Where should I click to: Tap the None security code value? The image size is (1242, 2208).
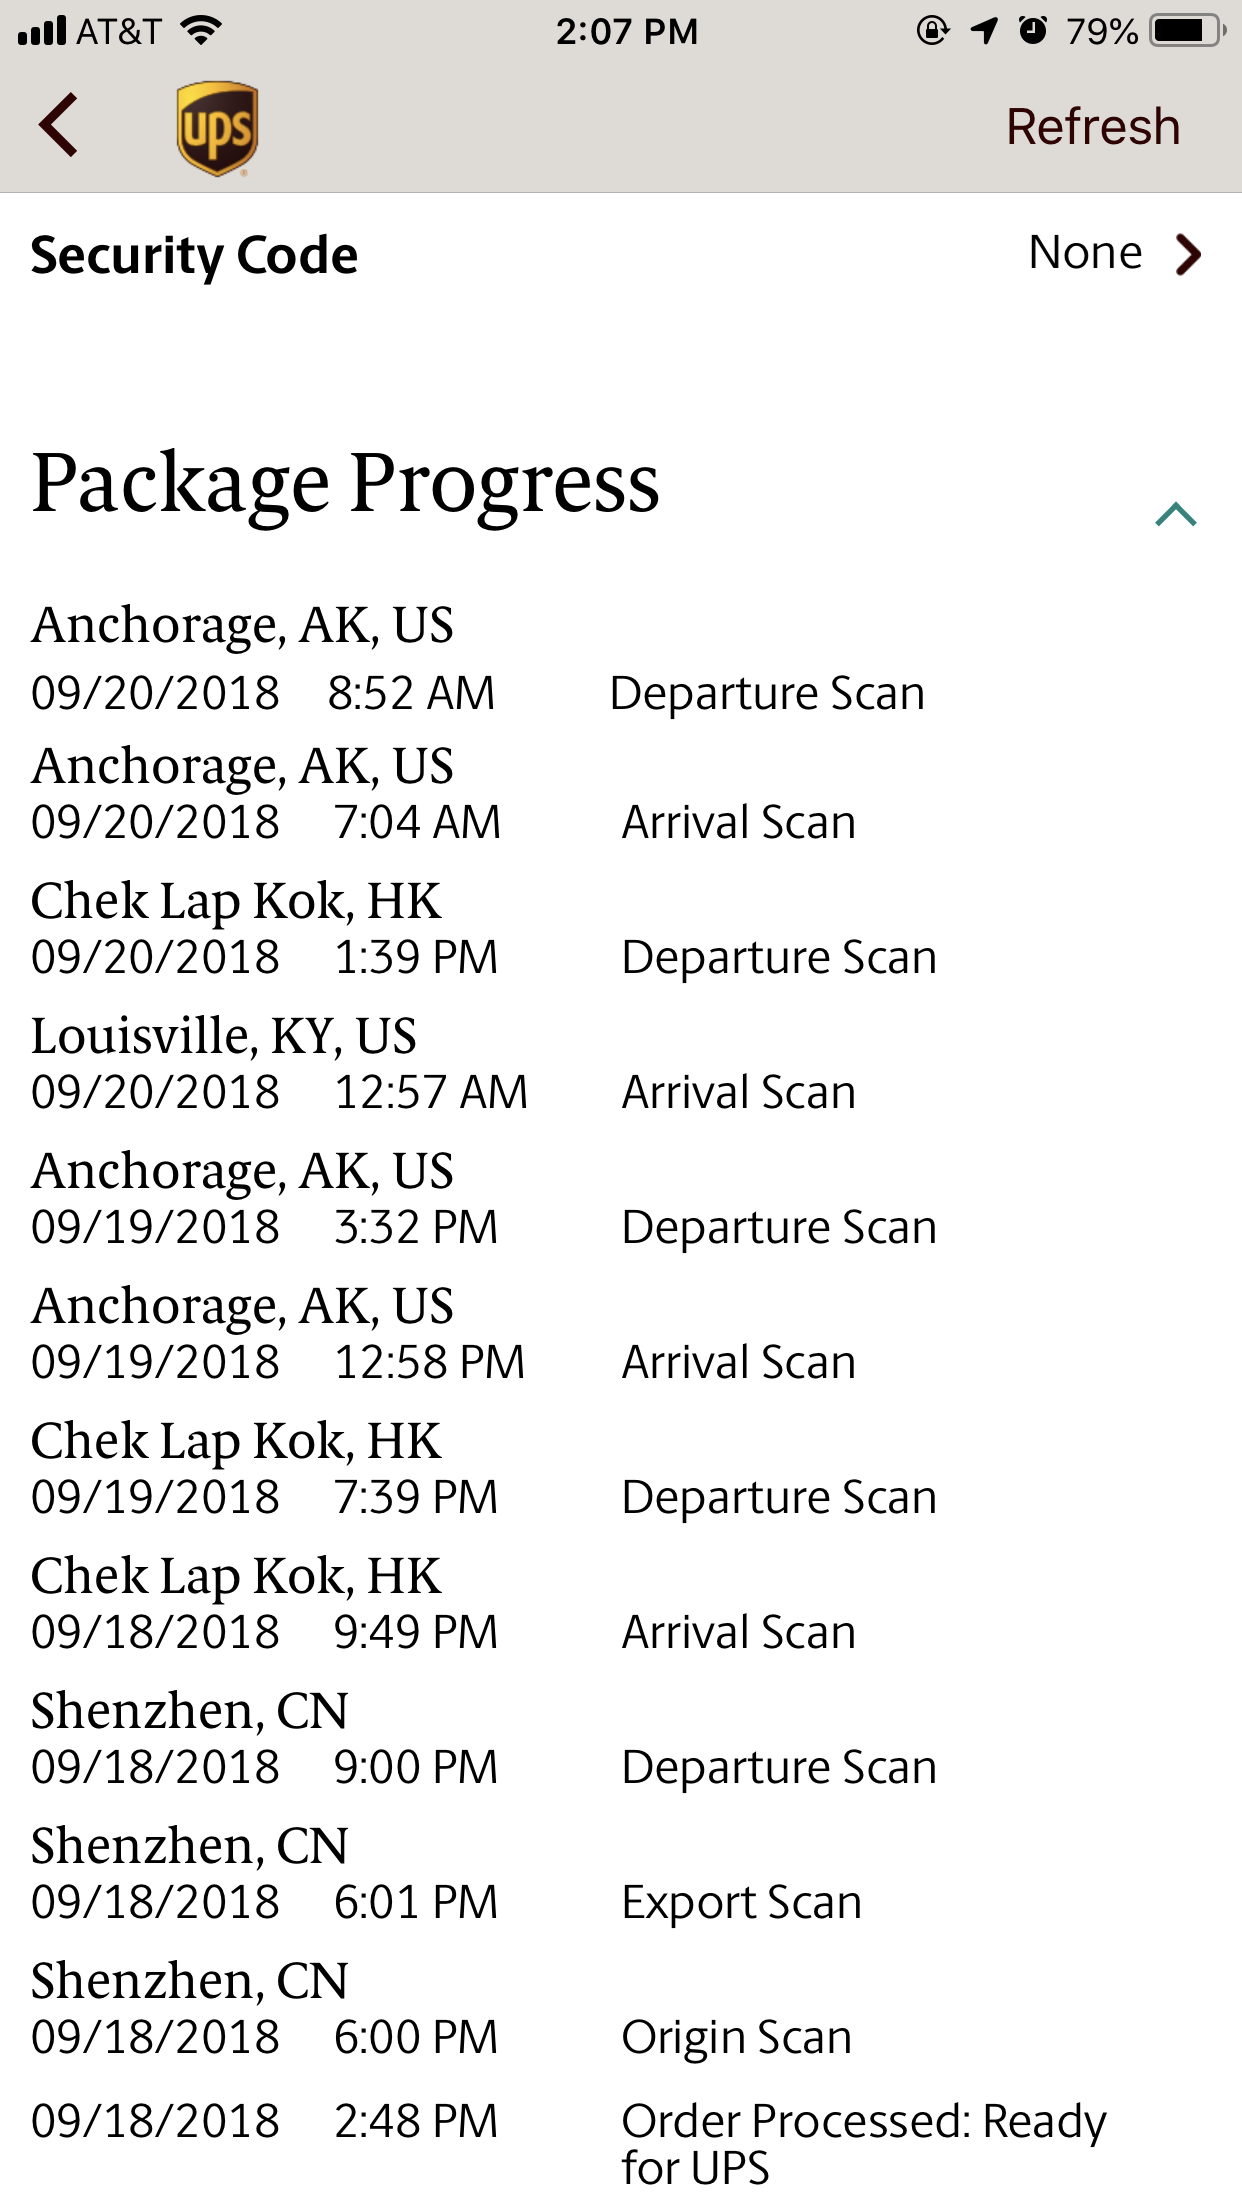1084,253
